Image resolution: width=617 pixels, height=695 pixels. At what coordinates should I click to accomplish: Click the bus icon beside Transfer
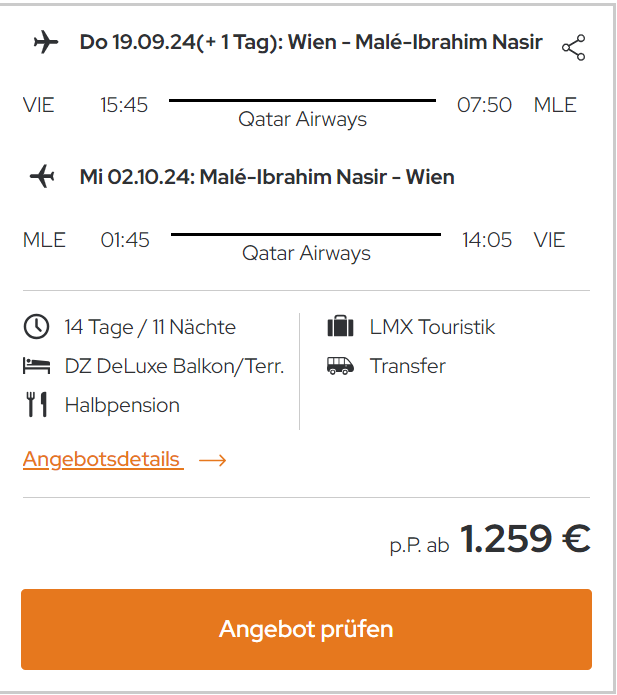(340, 366)
